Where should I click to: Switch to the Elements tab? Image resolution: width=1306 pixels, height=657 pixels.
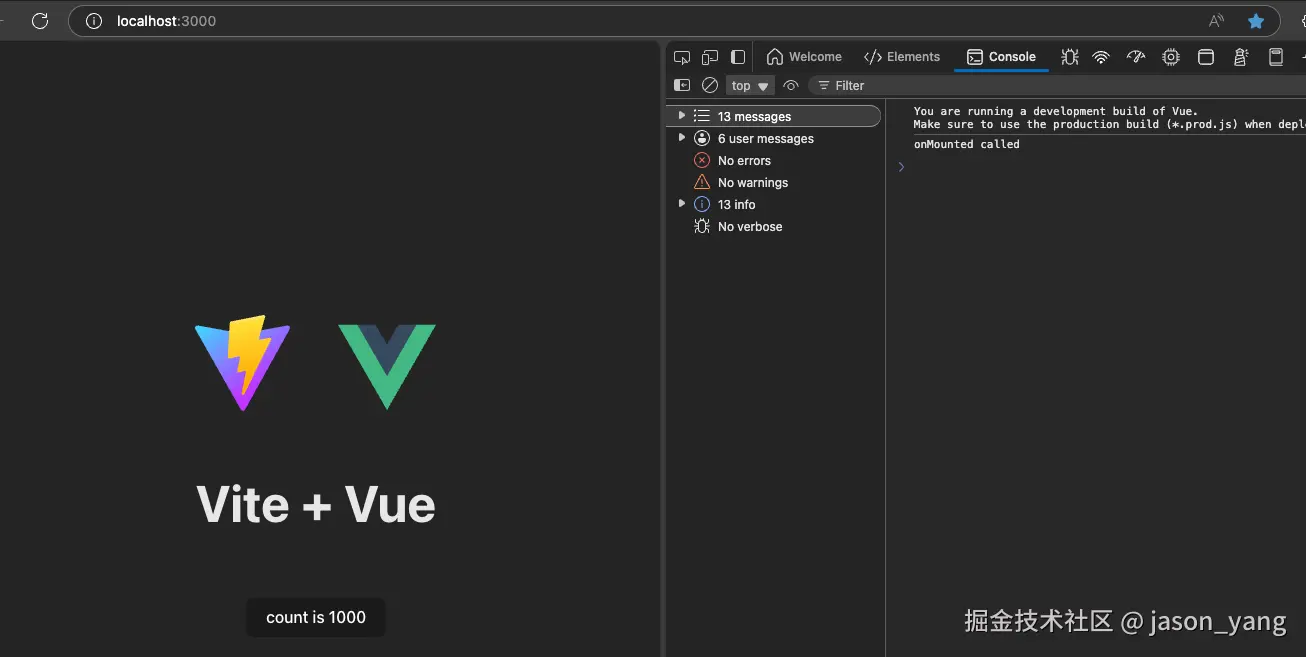coord(902,57)
